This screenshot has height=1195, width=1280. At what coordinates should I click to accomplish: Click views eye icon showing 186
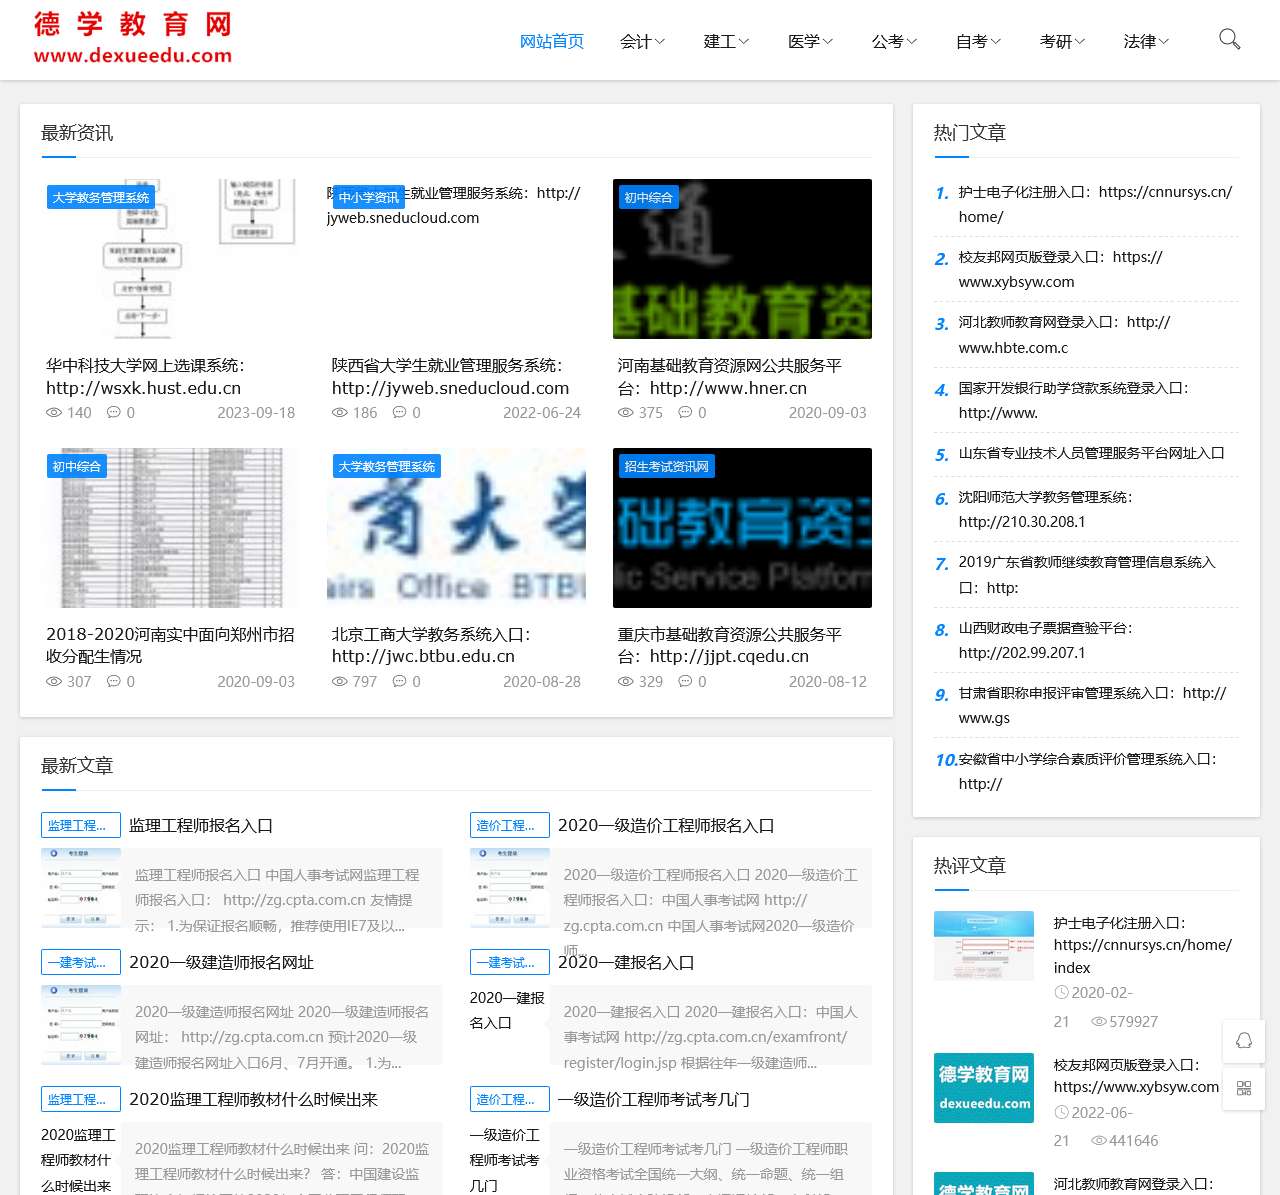tap(340, 412)
